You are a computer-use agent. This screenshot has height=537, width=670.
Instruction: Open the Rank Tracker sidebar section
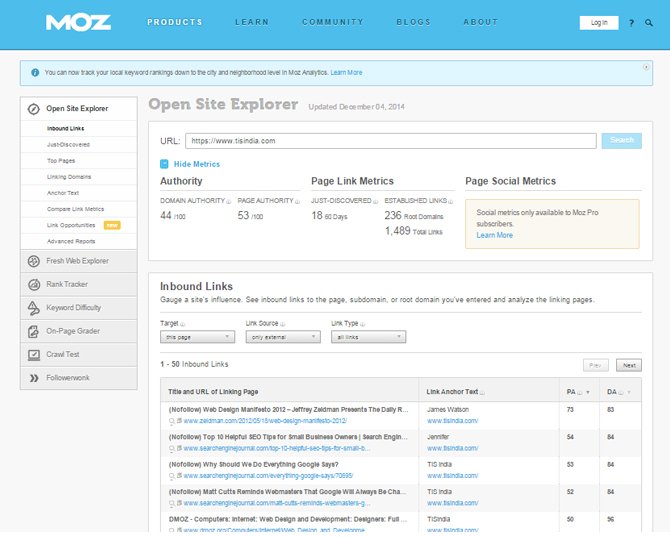click(x=79, y=285)
